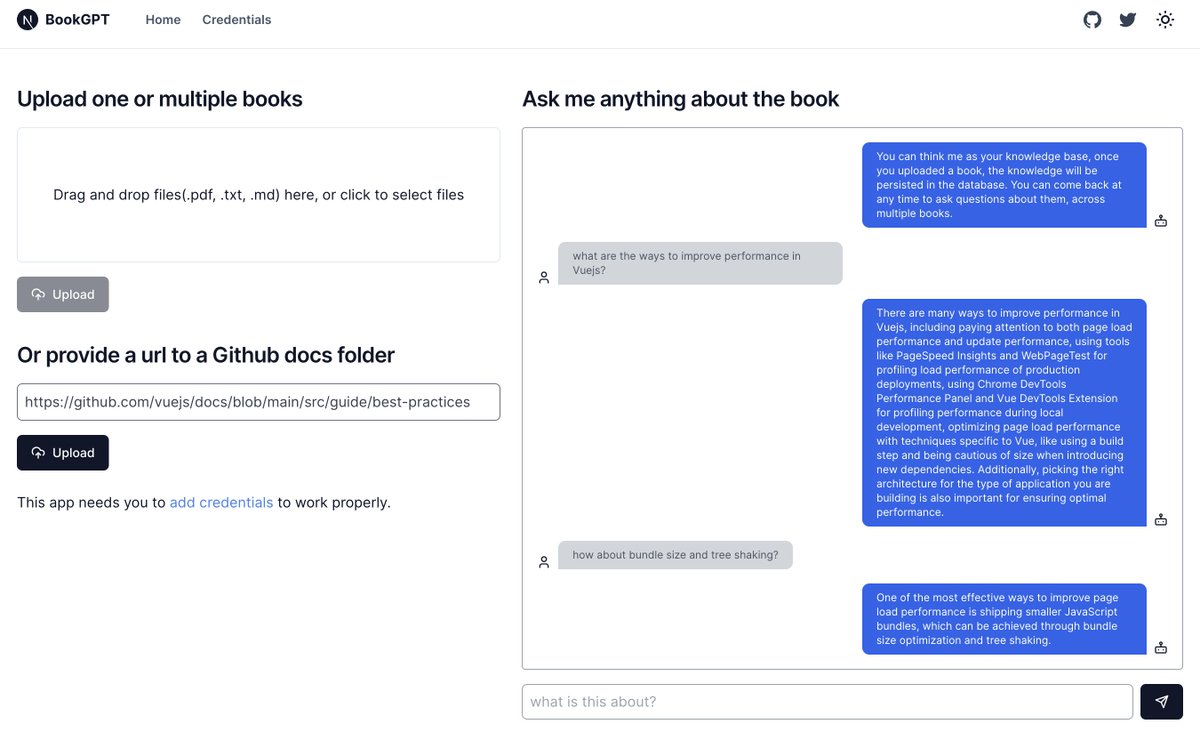The width and height of the screenshot is (1200, 740).
Task: Click user icon beside 'bundle size and tree shaking' question
Action: click(544, 562)
